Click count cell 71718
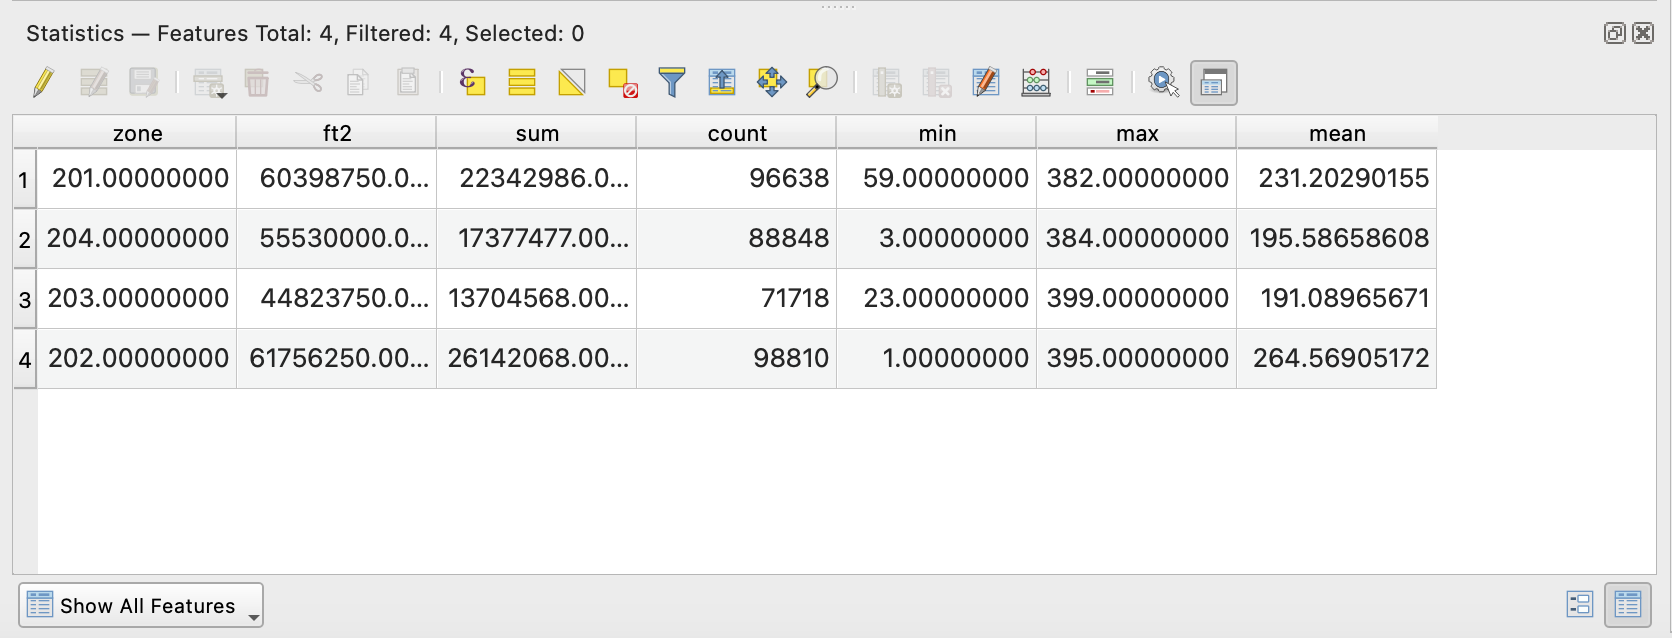Image resolution: width=1672 pixels, height=638 pixels. (x=737, y=299)
